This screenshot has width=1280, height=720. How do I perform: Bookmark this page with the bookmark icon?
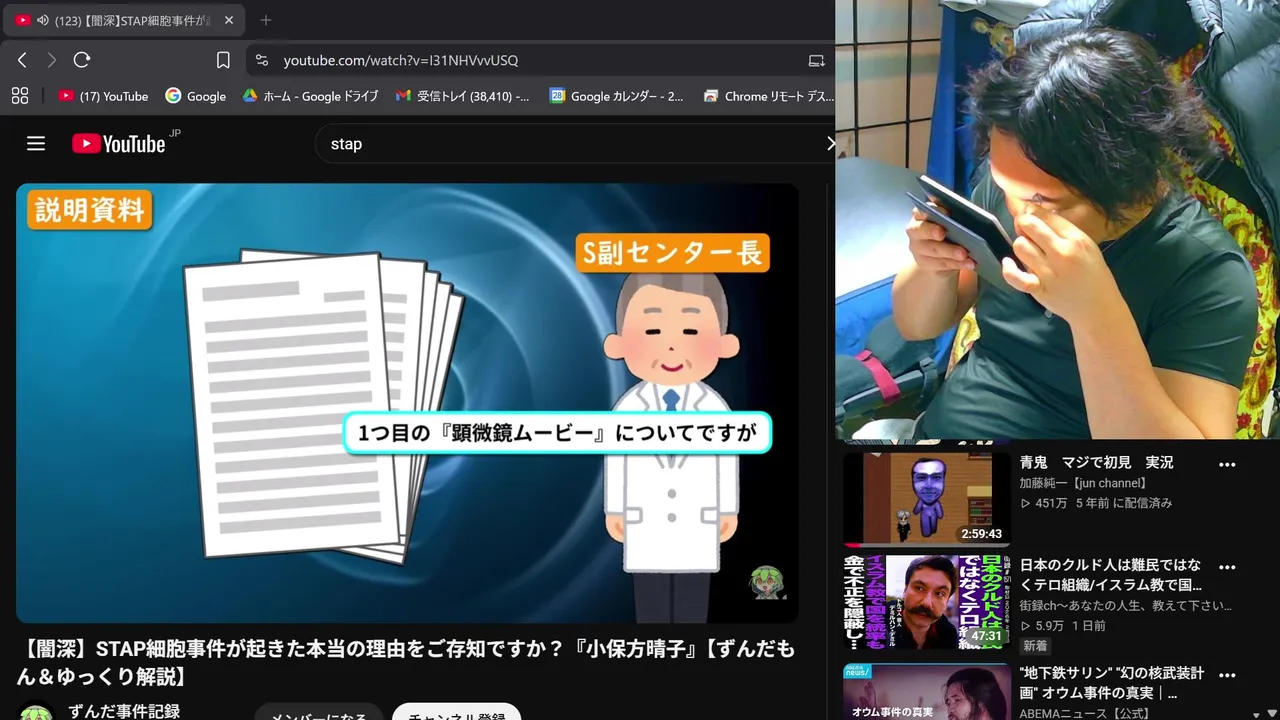coord(223,60)
